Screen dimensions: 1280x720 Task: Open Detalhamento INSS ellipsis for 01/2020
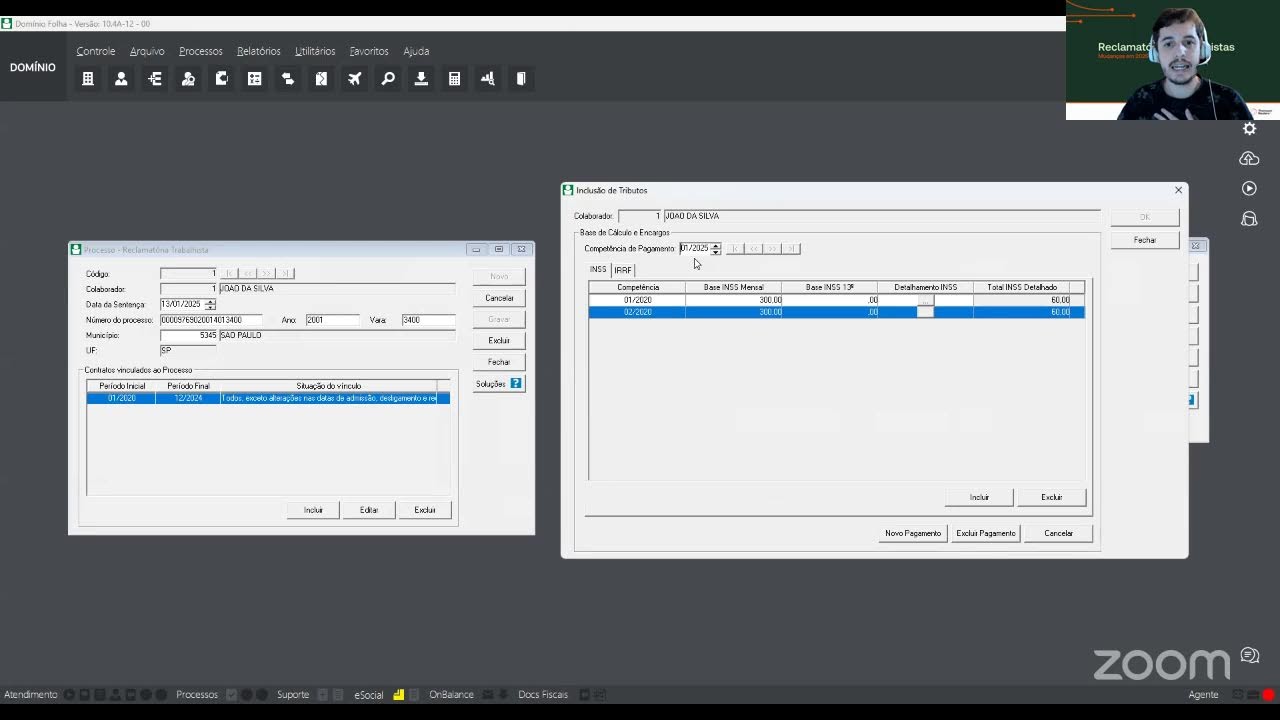[925, 300]
